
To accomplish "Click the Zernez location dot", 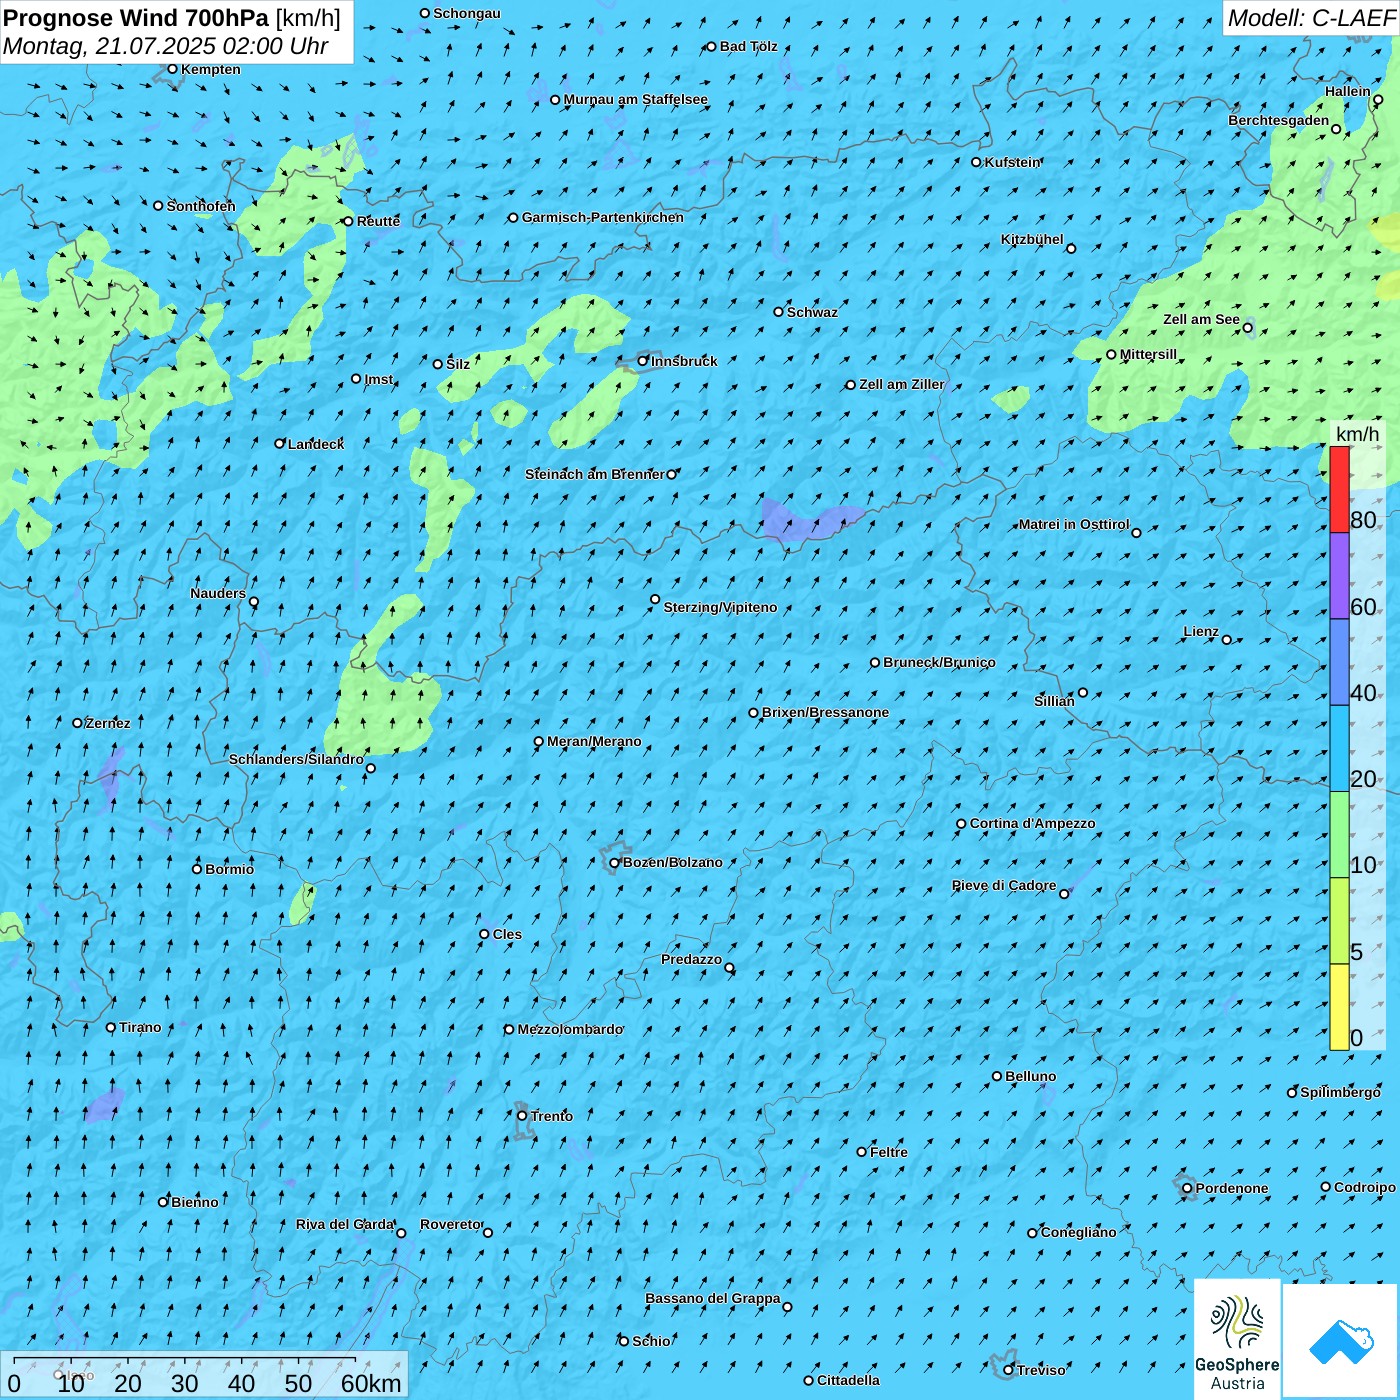I will 78,723.
